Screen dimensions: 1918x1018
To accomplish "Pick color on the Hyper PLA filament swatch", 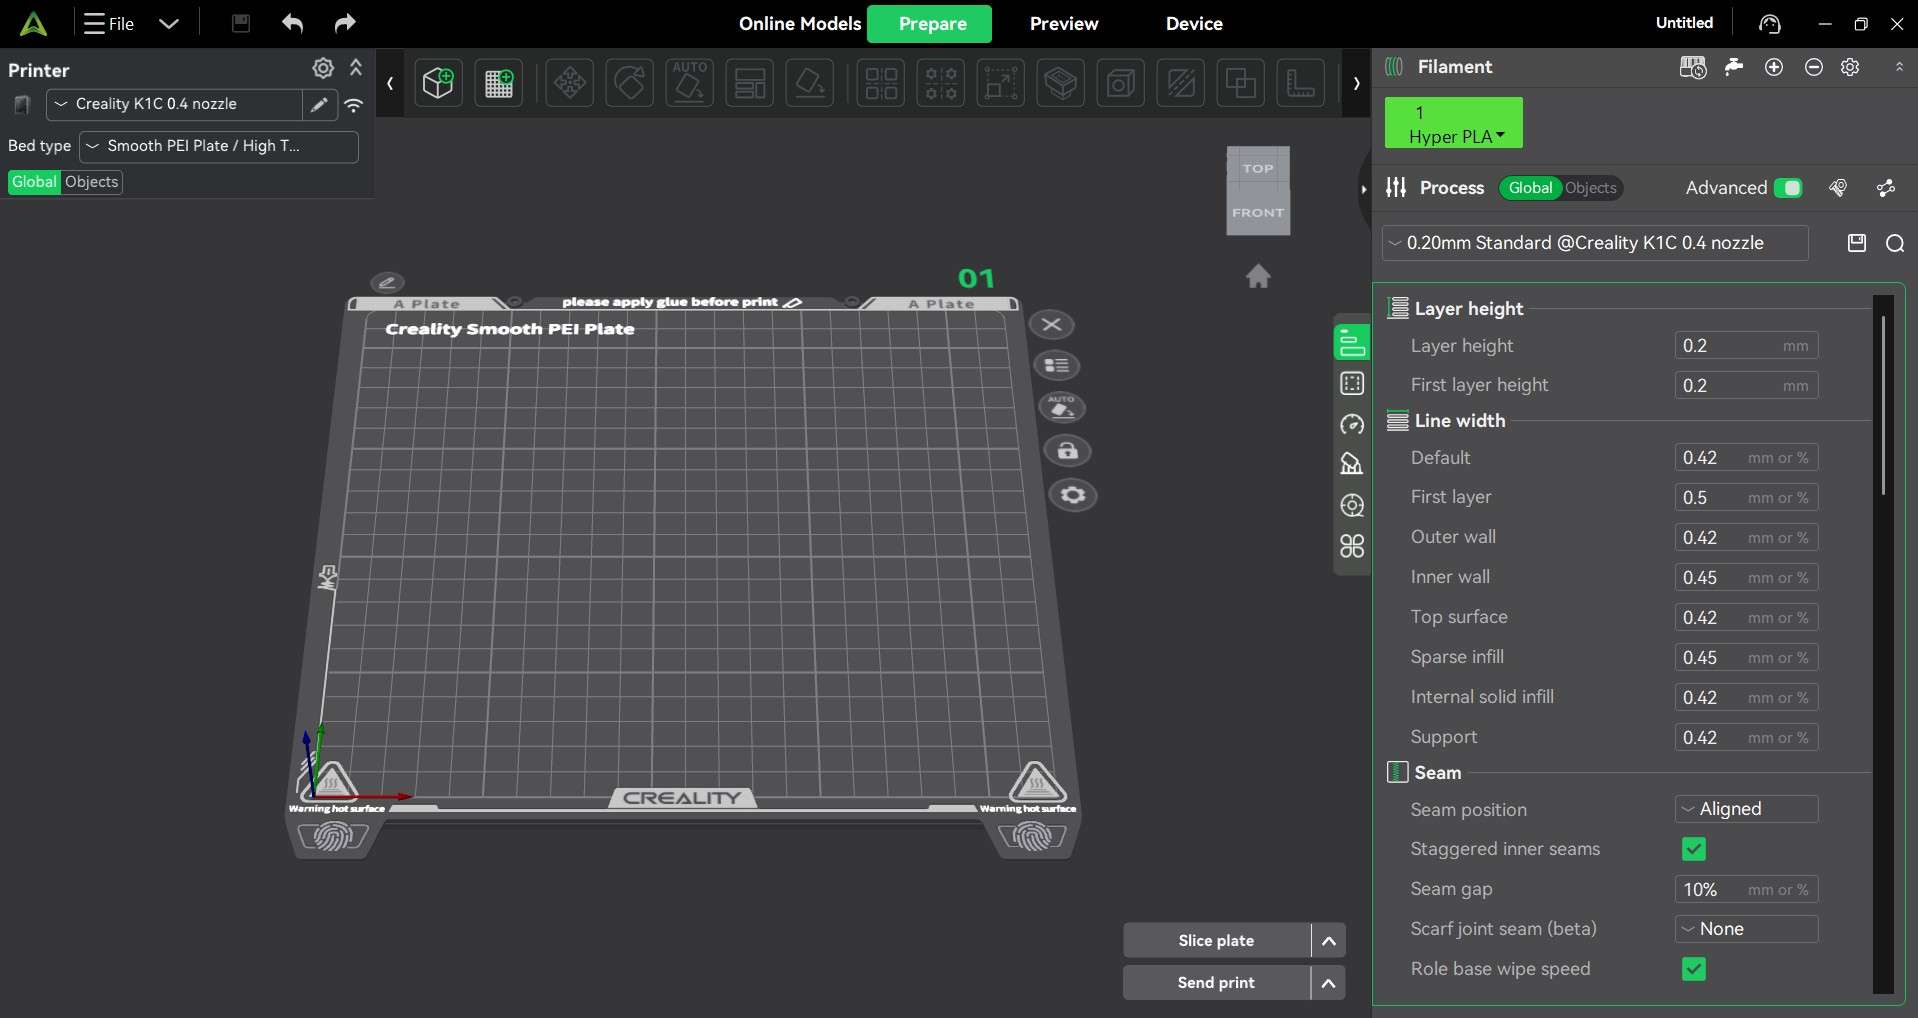I will 1454,123.
